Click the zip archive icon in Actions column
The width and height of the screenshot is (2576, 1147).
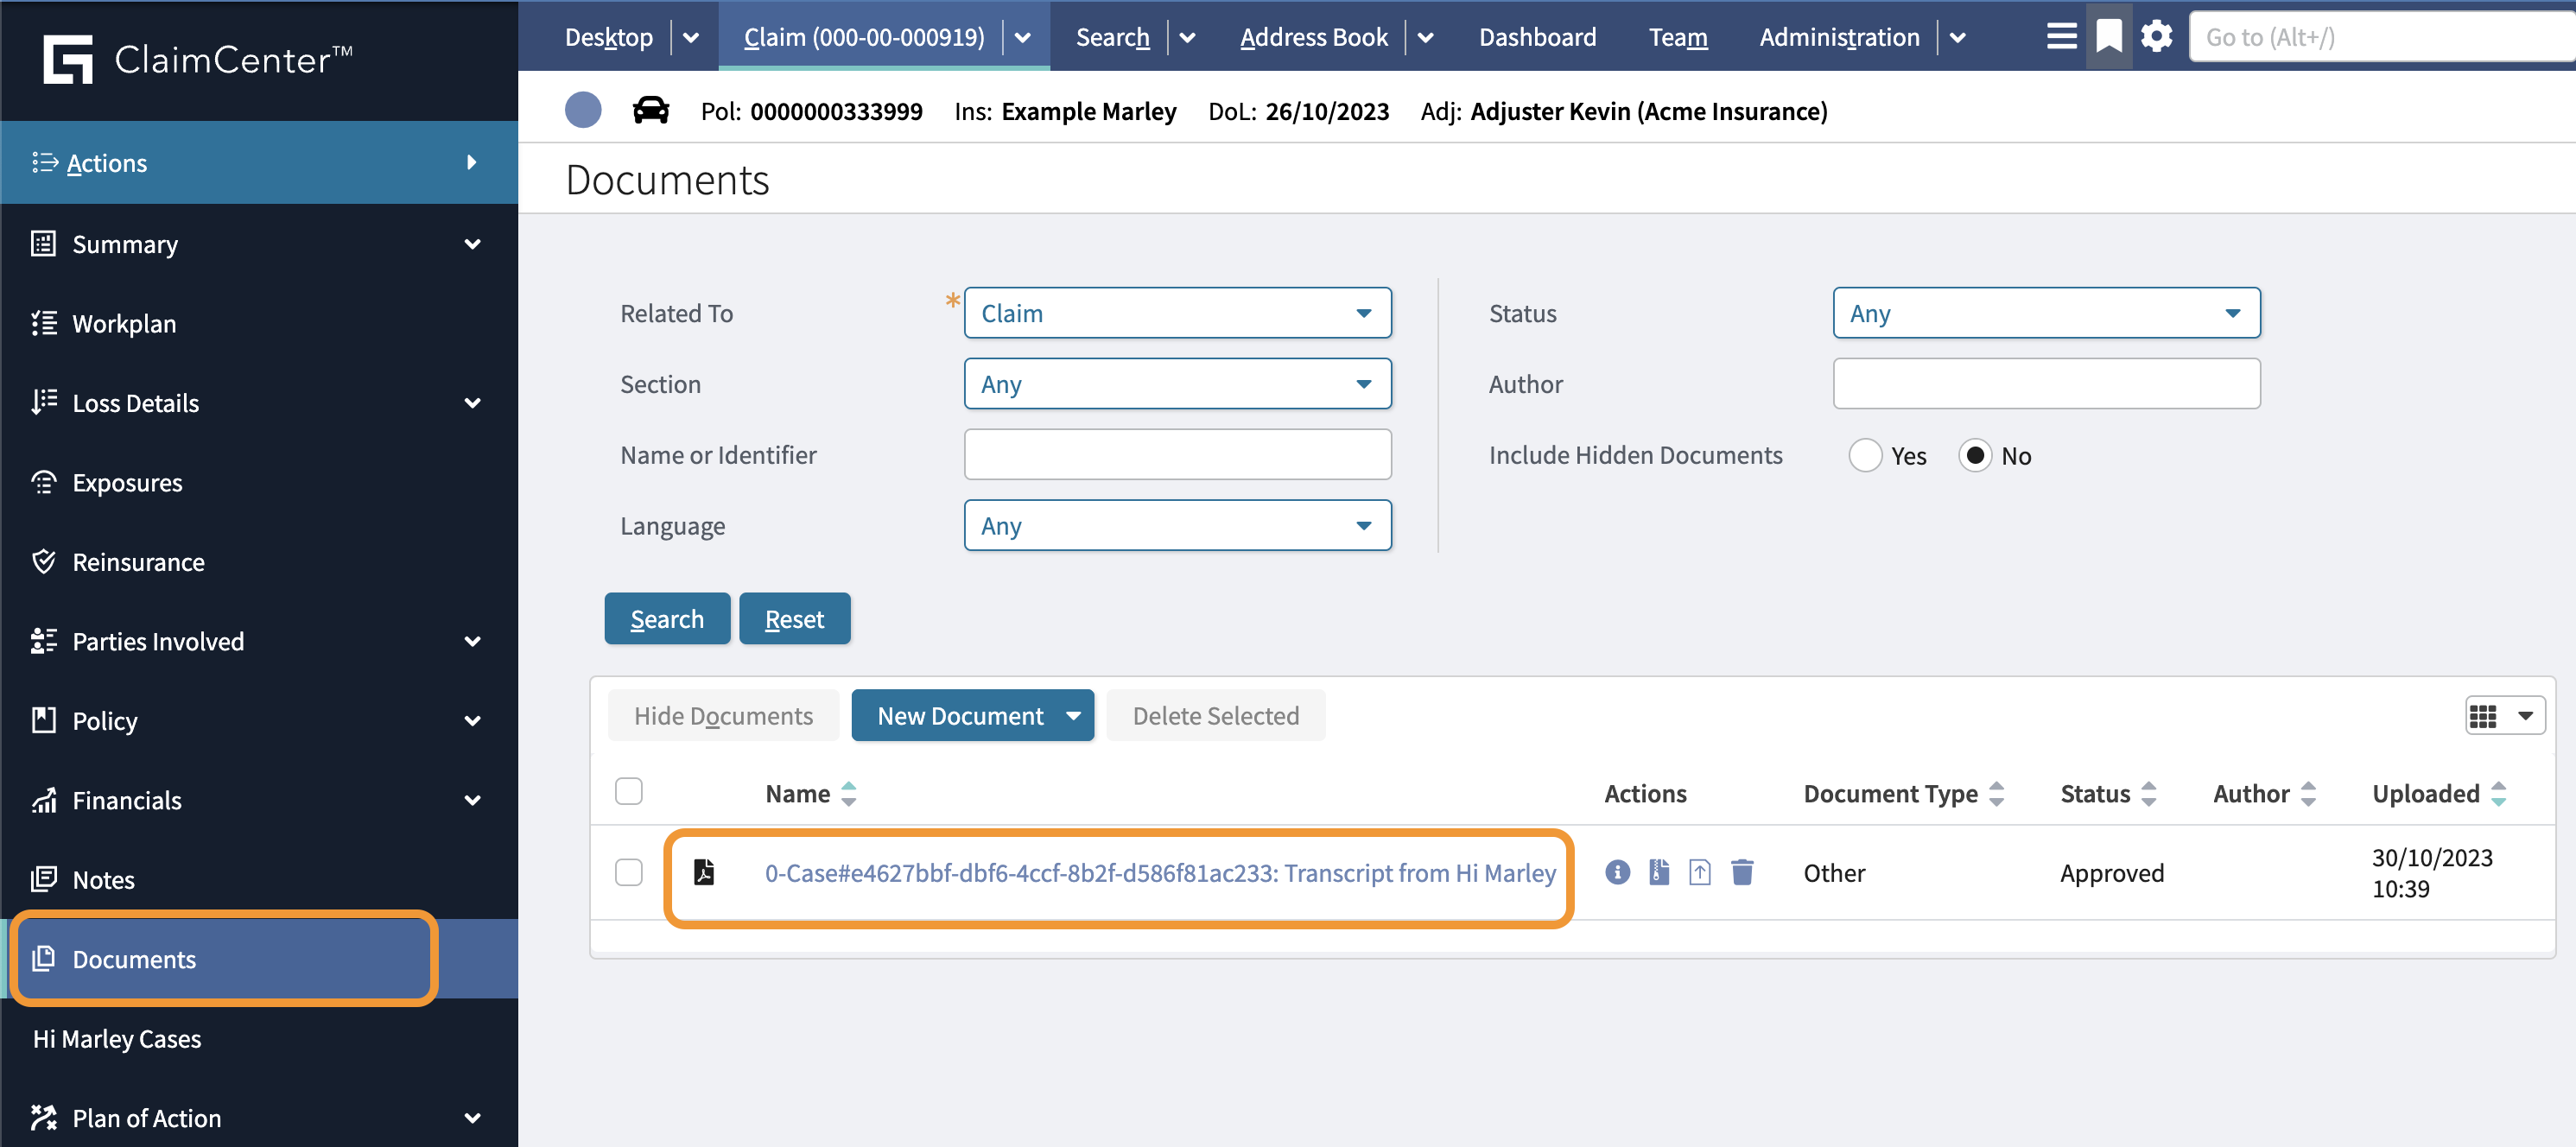coord(1659,872)
